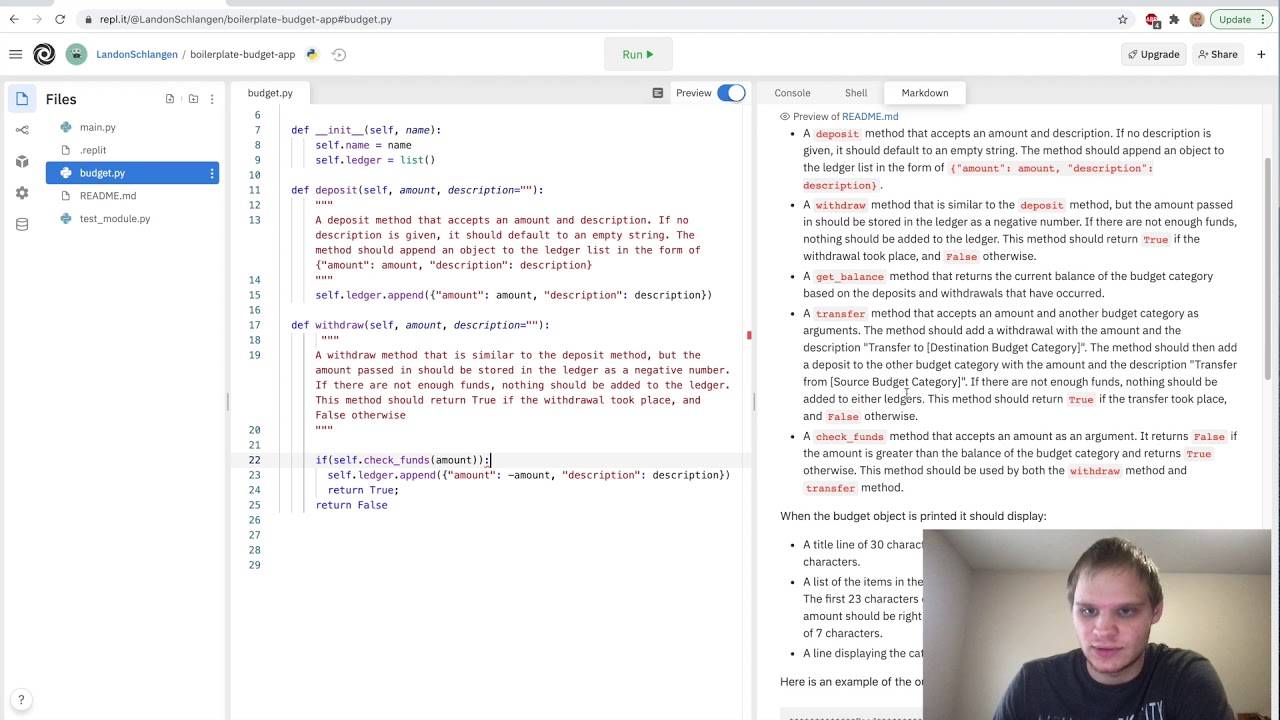Open the .replit file
The width and height of the screenshot is (1280, 720).
[x=93, y=150]
